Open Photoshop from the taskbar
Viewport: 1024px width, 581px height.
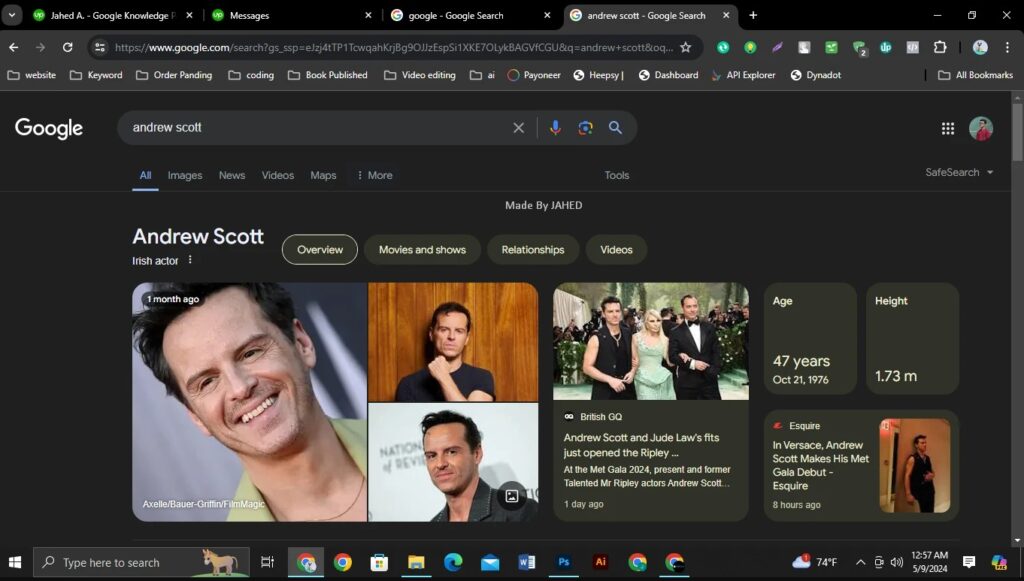(x=564, y=562)
